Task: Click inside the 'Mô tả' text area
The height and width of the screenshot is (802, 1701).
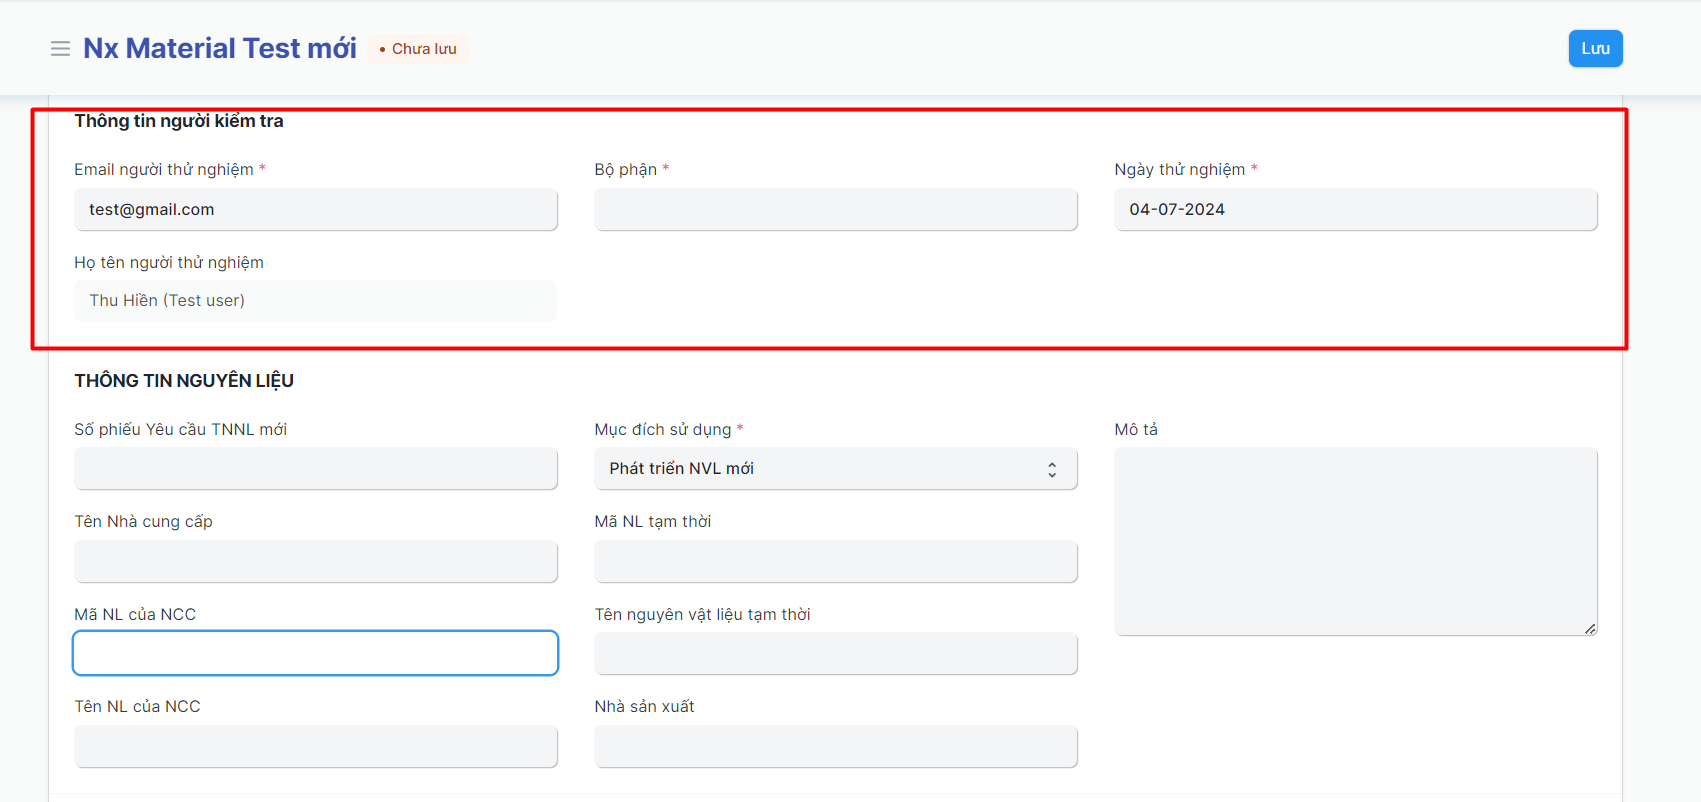Action: [1355, 541]
